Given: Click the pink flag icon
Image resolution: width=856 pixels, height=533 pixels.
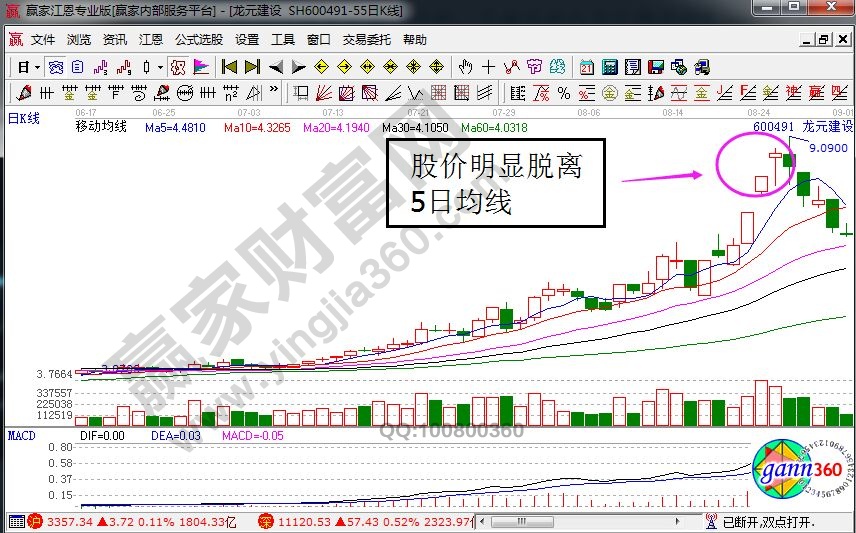Looking at the screenshot, I should click(202, 67).
